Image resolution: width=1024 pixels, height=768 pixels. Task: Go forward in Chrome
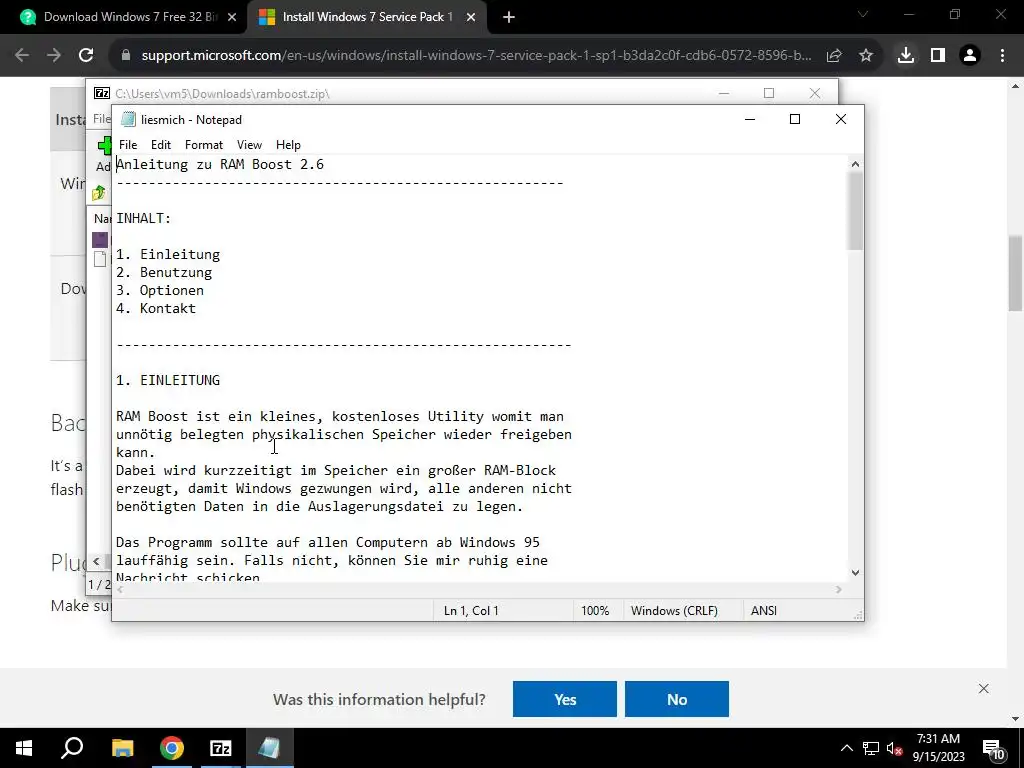[54, 56]
